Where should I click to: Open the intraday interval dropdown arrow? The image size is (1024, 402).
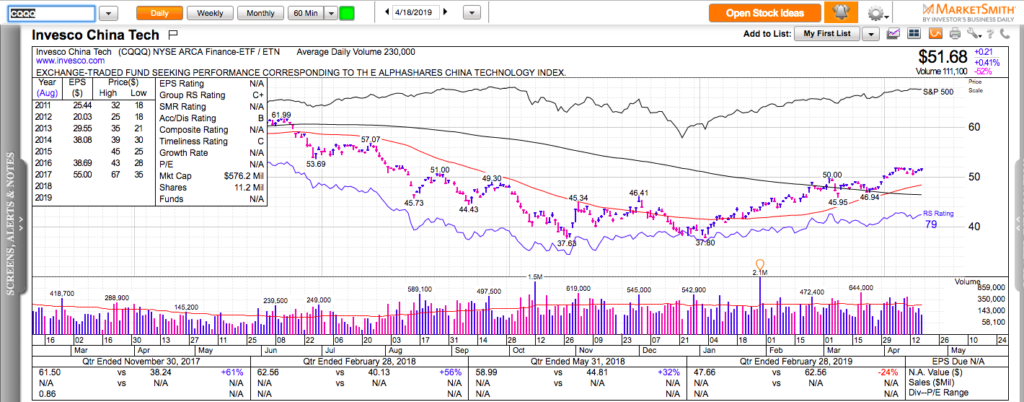pyautogui.click(x=330, y=12)
